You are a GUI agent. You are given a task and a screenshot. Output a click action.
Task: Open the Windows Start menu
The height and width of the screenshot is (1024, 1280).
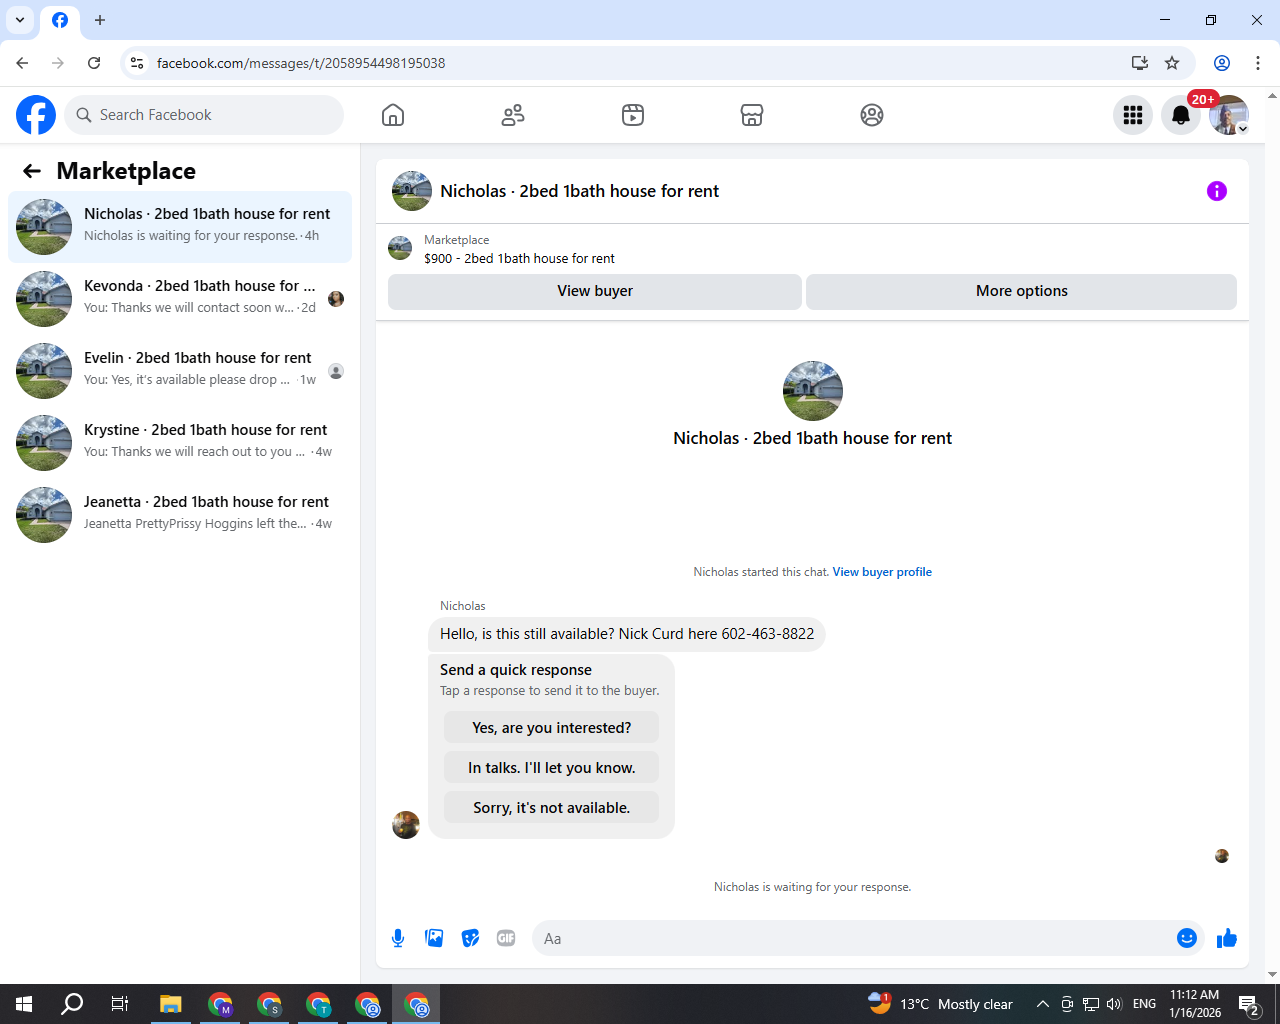(x=24, y=1004)
